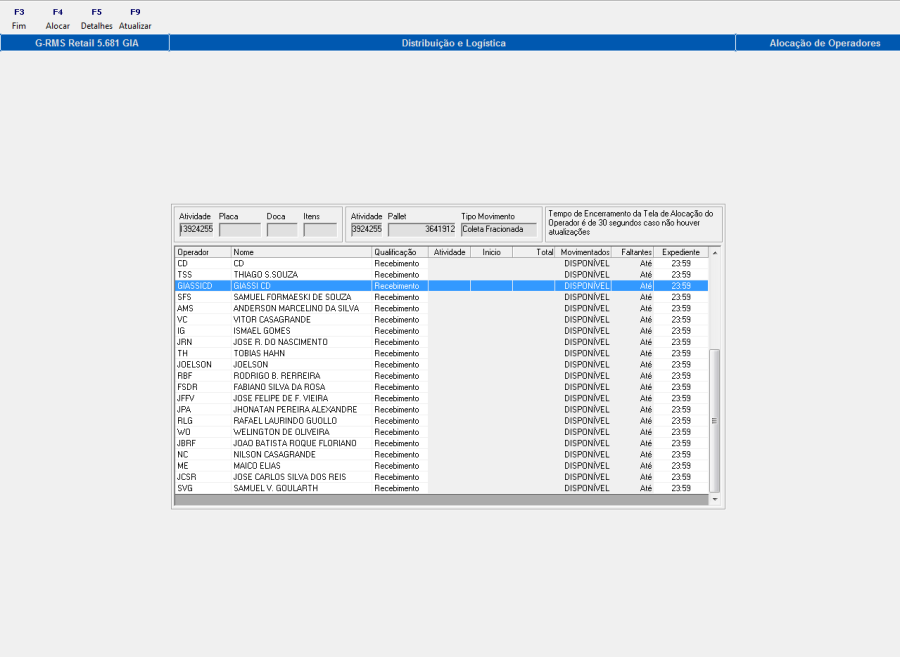The width and height of the screenshot is (900, 657).
Task: Click operator code FSDR
Action: (187, 387)
